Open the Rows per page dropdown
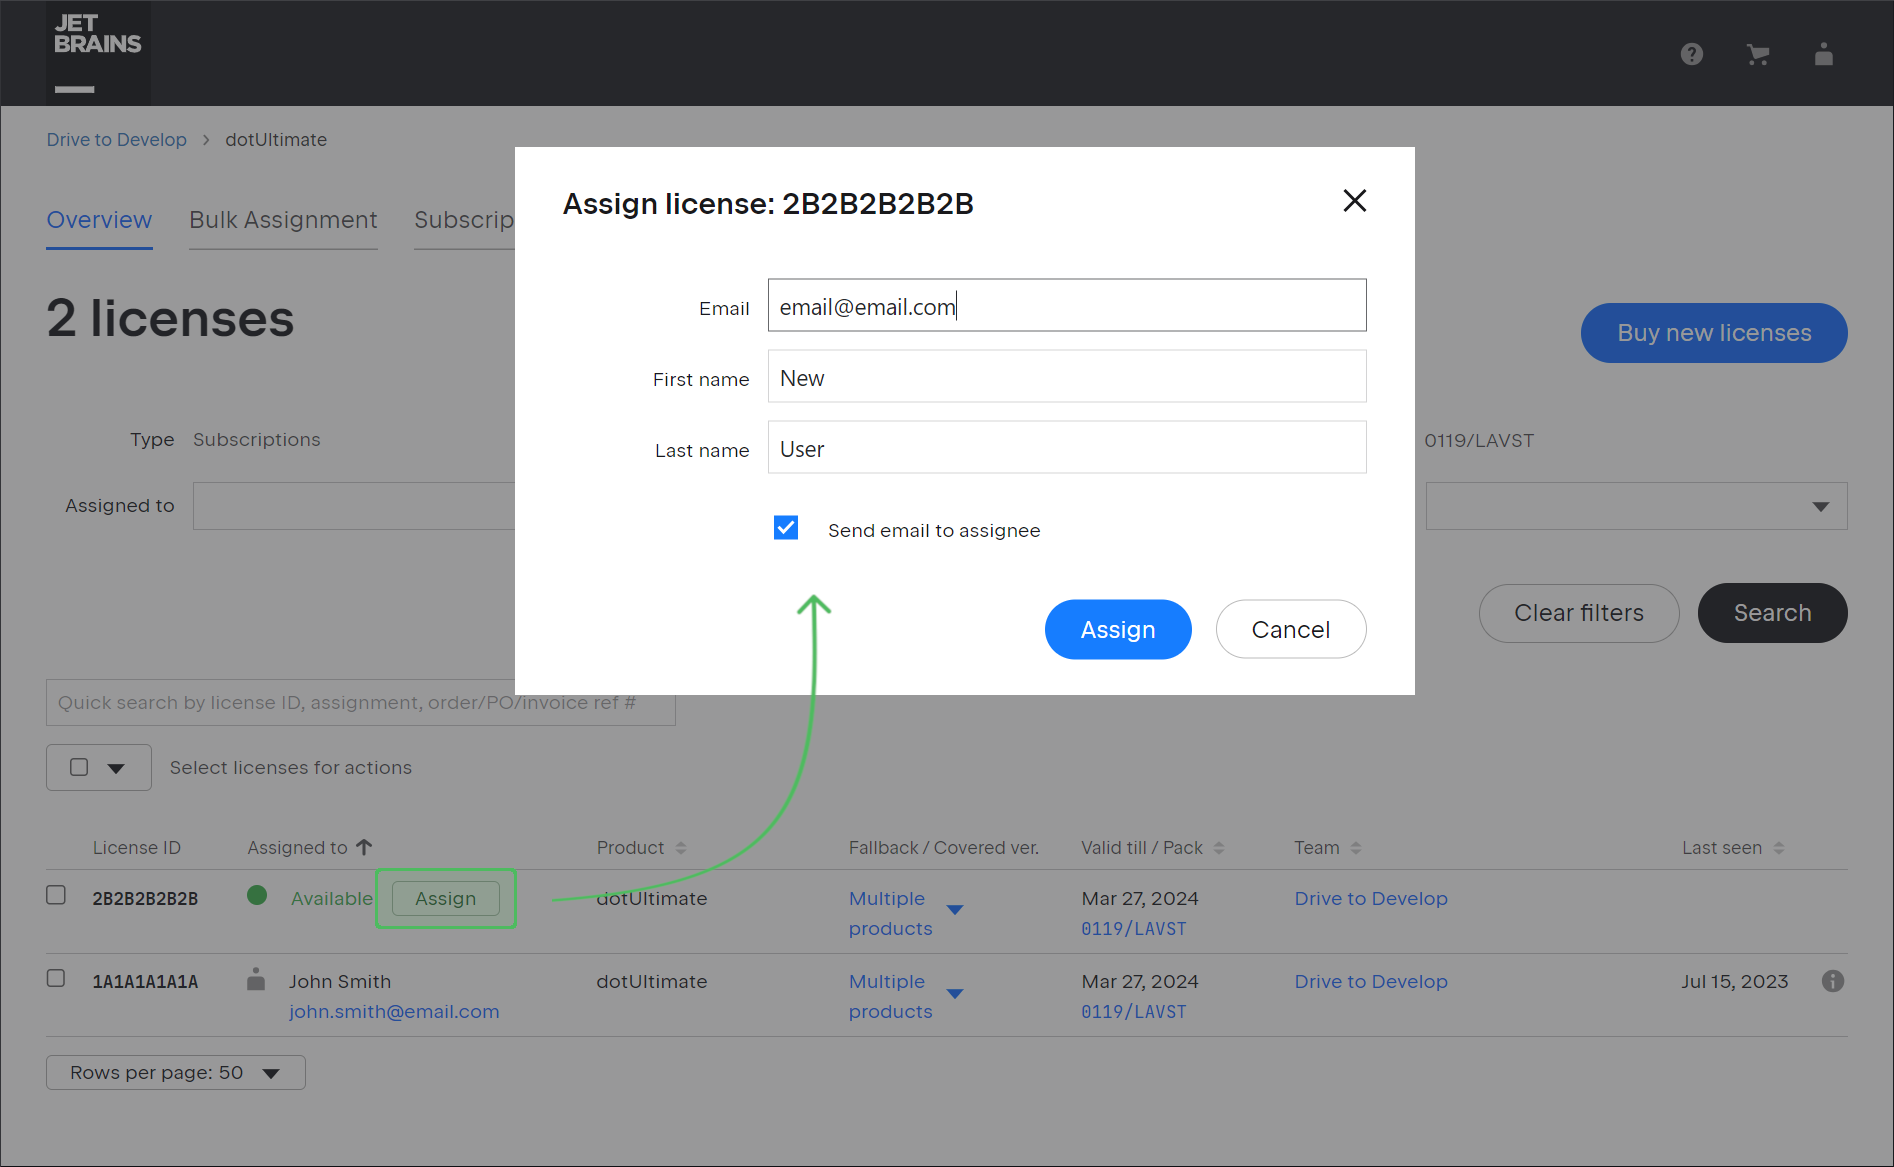This screenshot has width=1894, height=1167. point(176,1072)
